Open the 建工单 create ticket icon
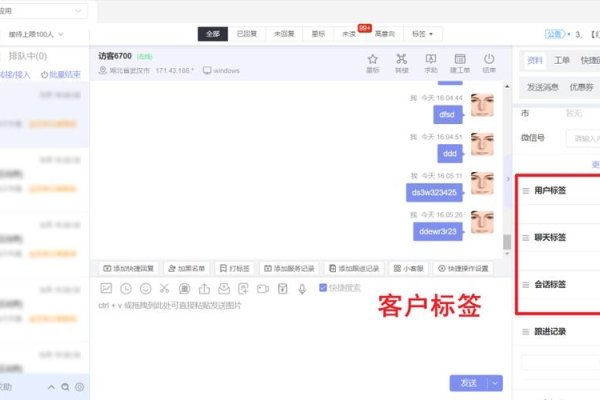This screenshot has width=600, height=400. click(460, 63)
